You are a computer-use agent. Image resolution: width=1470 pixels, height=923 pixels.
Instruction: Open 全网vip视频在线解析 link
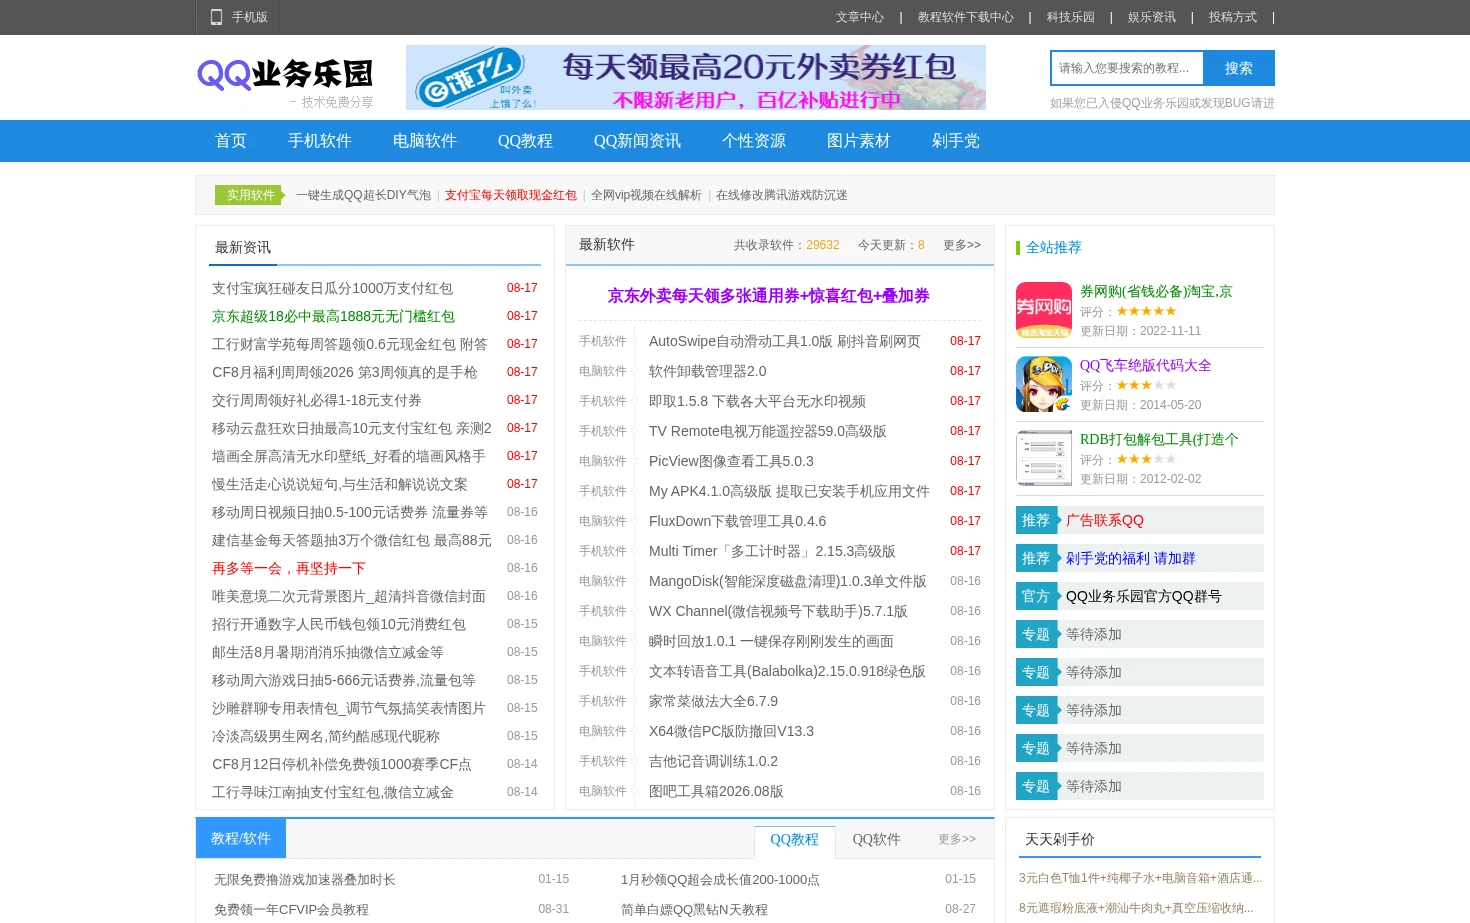[x=646, y=195]
